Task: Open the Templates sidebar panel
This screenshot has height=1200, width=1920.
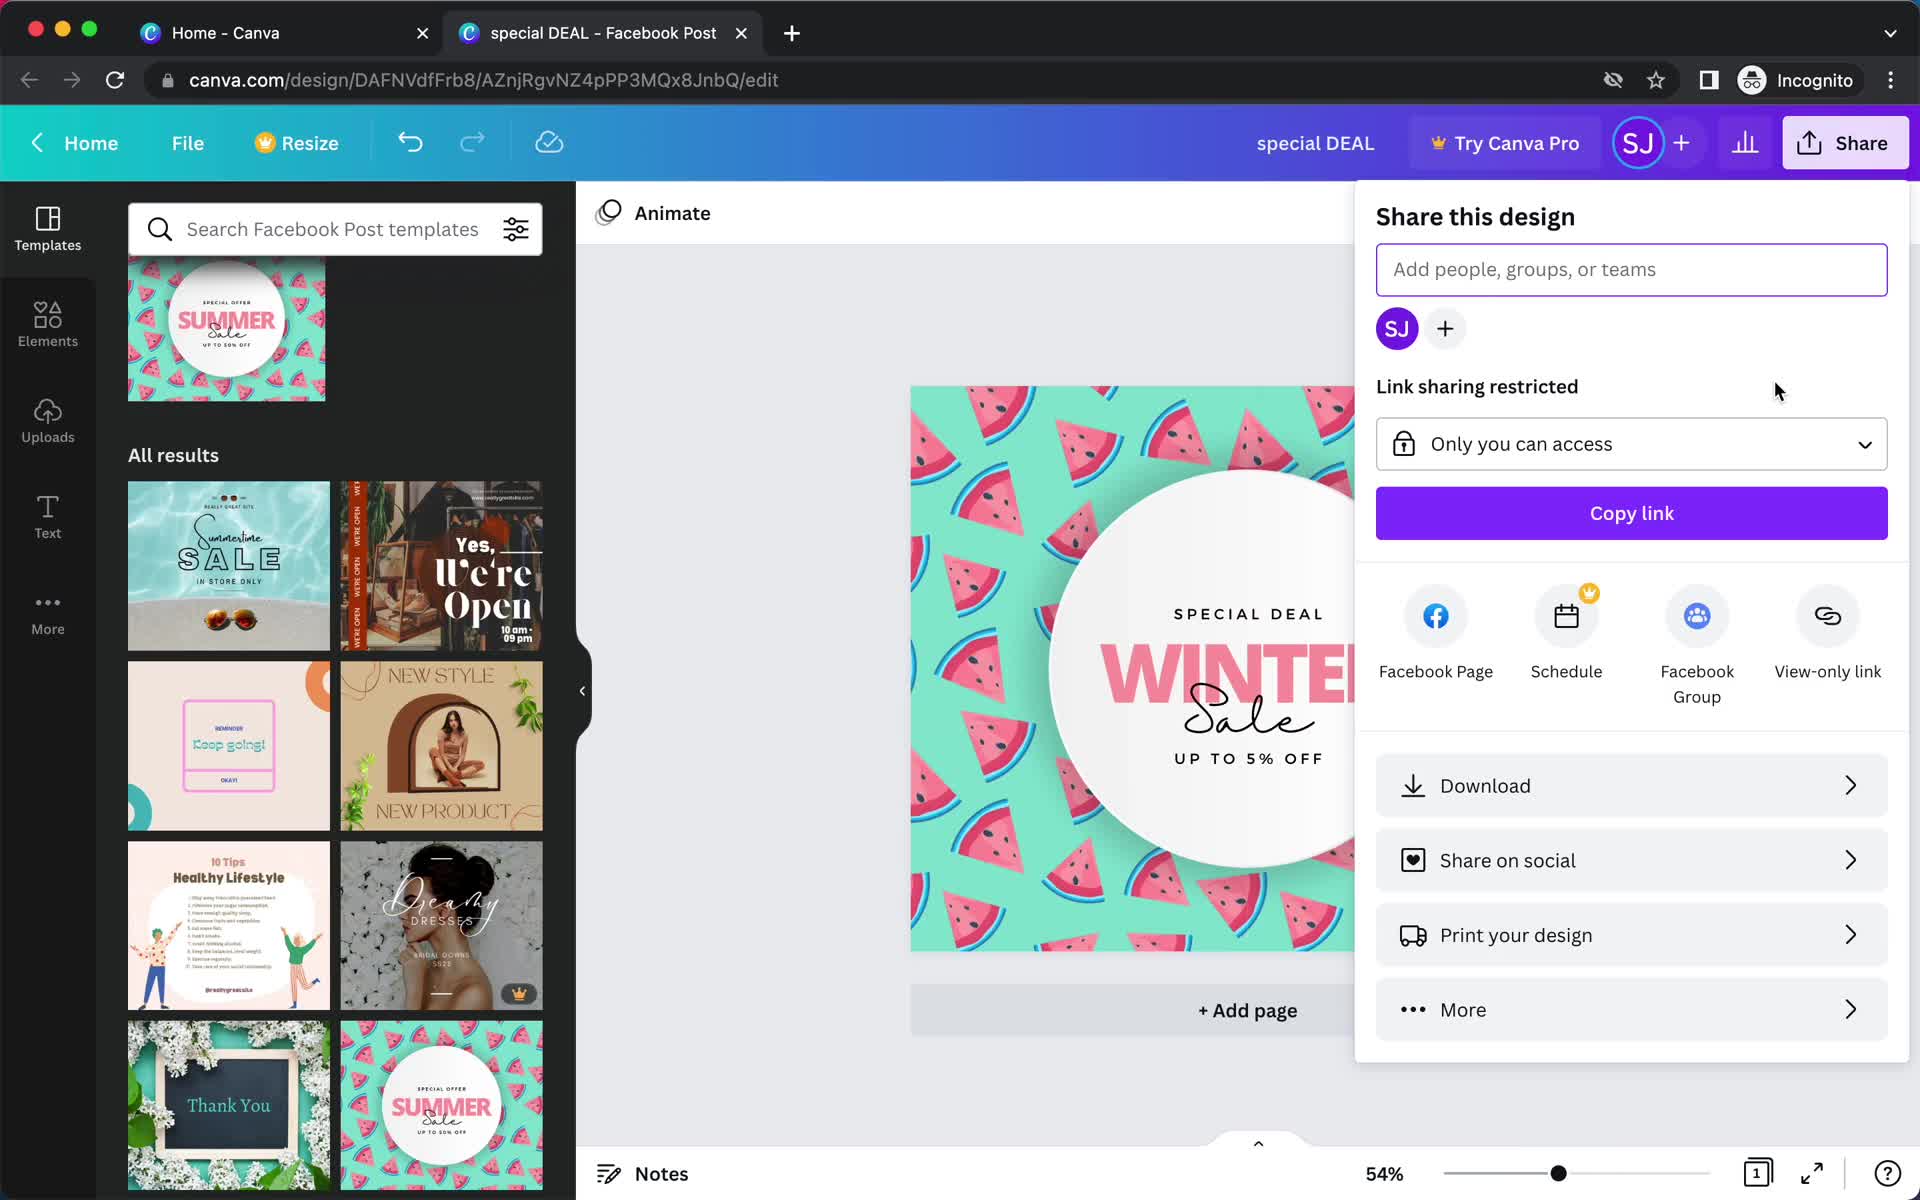Action: tap(47, 229)
